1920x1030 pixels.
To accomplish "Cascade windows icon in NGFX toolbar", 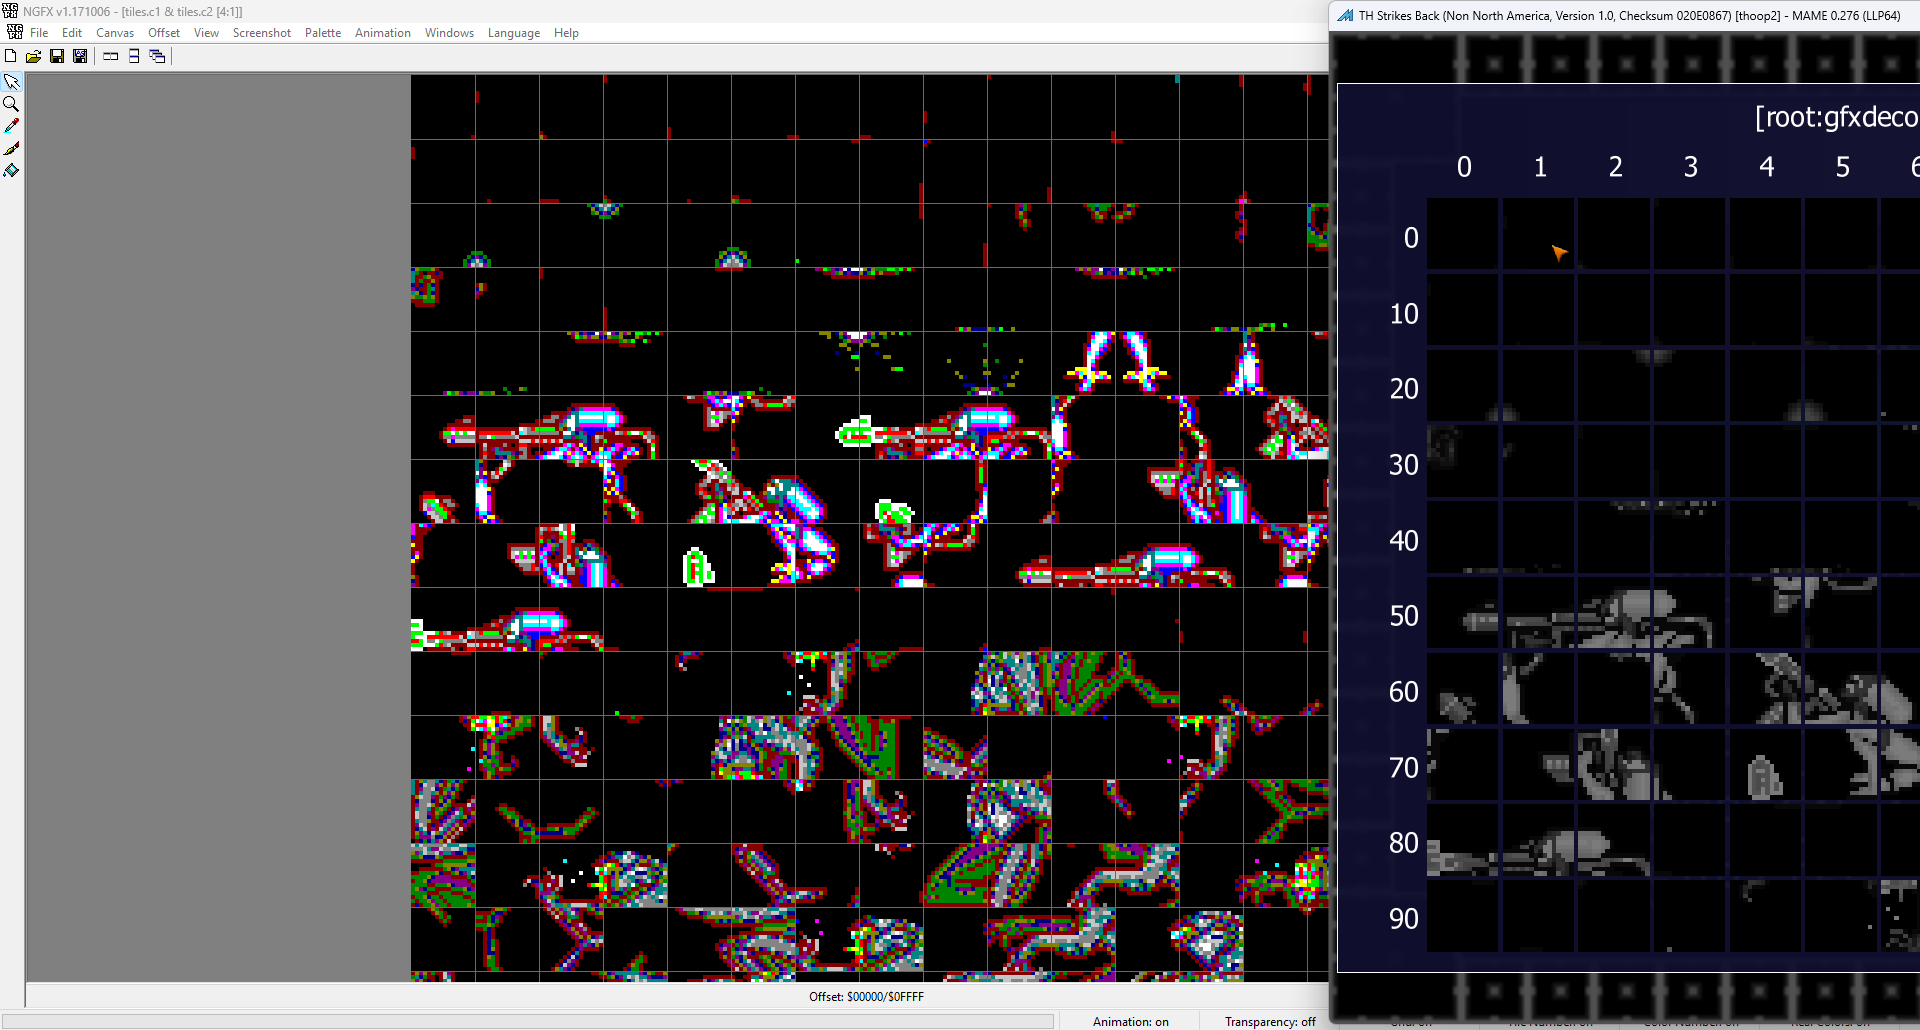I will tap(157, 56).
